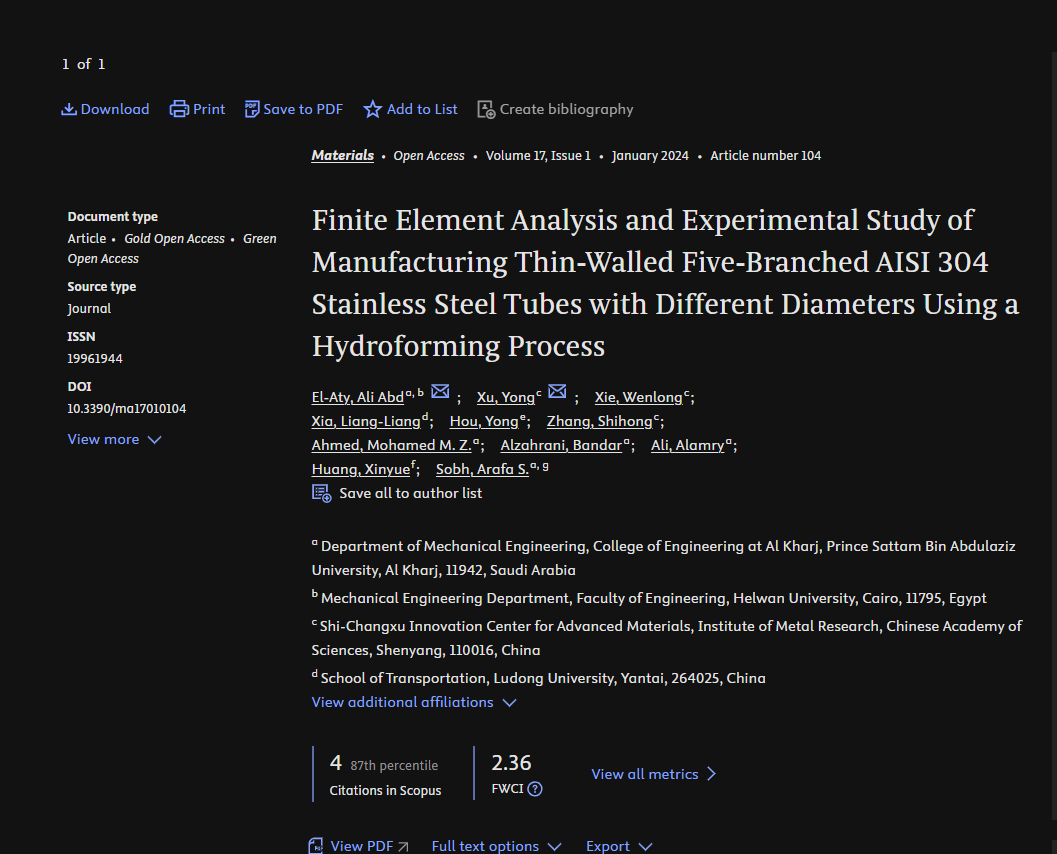Click the arrow next to View all metrics
The width and height of the screenshot is (1057, 854).
click(712, 774)
